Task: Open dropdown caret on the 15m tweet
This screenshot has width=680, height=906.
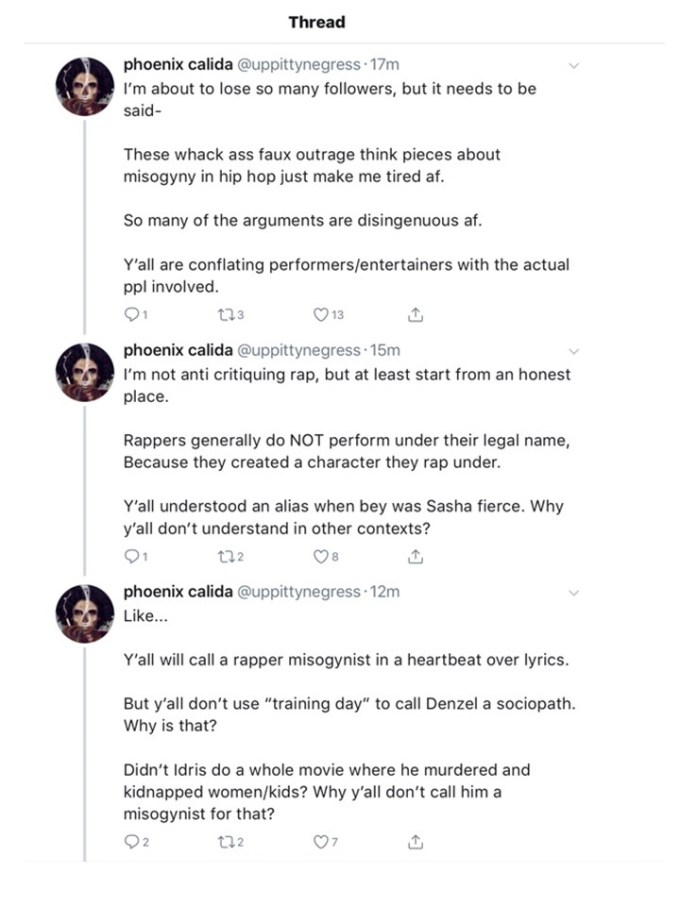Action: (x=574, y=351)
